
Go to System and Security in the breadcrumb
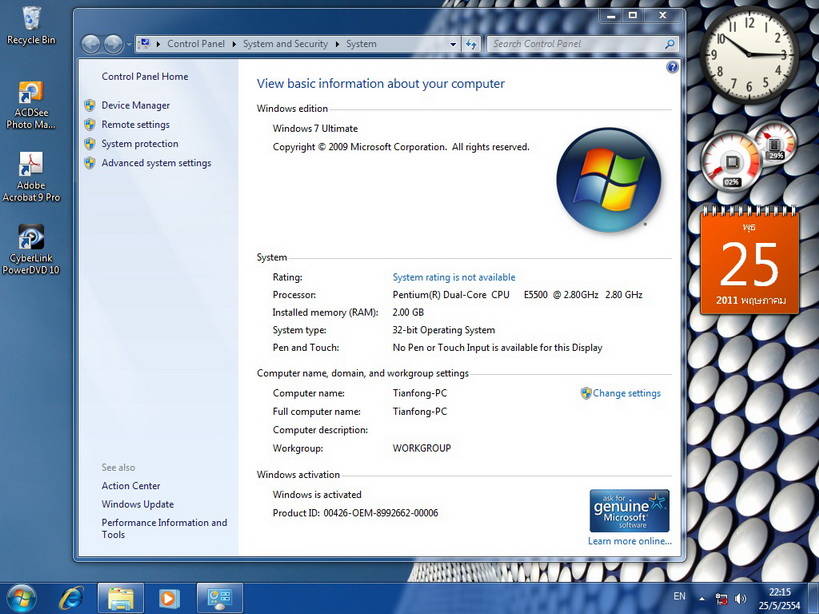(285, 44)
